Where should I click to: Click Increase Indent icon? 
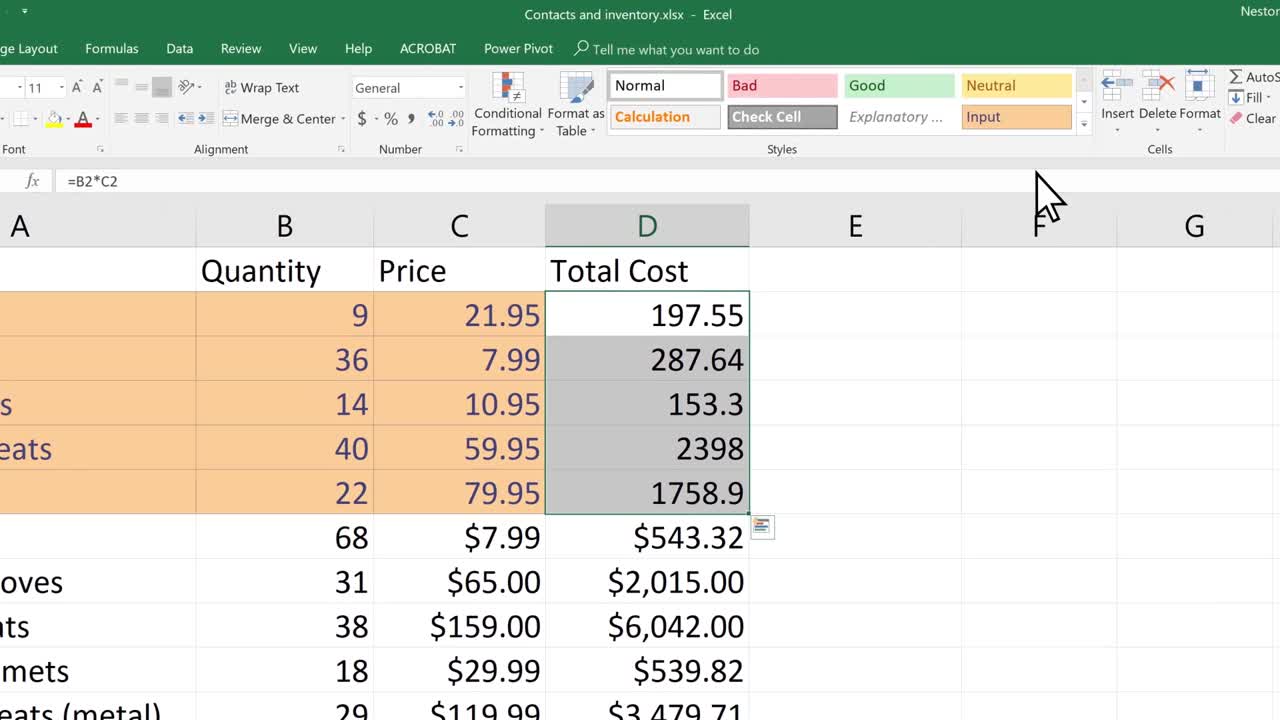[x=205, y=119]
